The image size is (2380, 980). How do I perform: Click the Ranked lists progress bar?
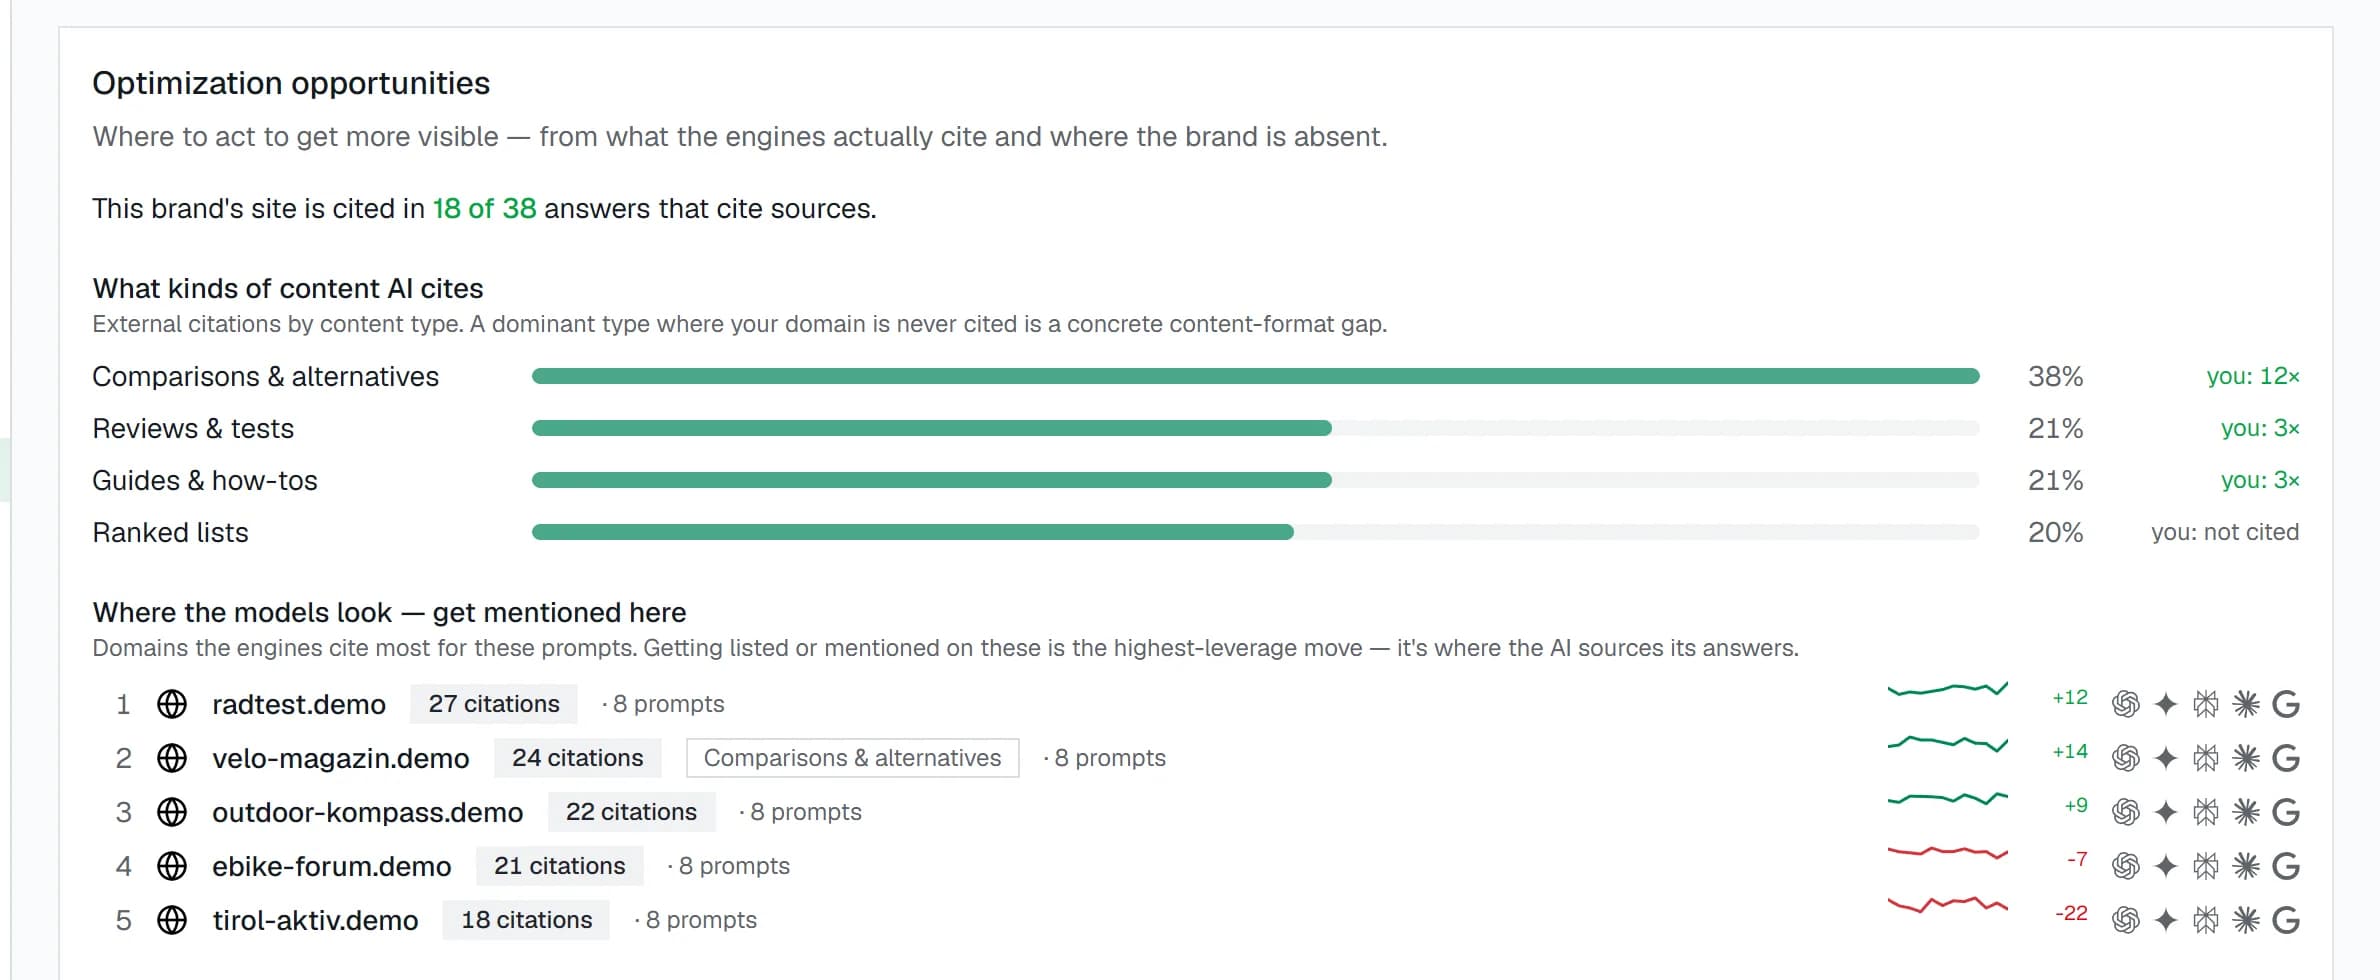[1255, 532]
